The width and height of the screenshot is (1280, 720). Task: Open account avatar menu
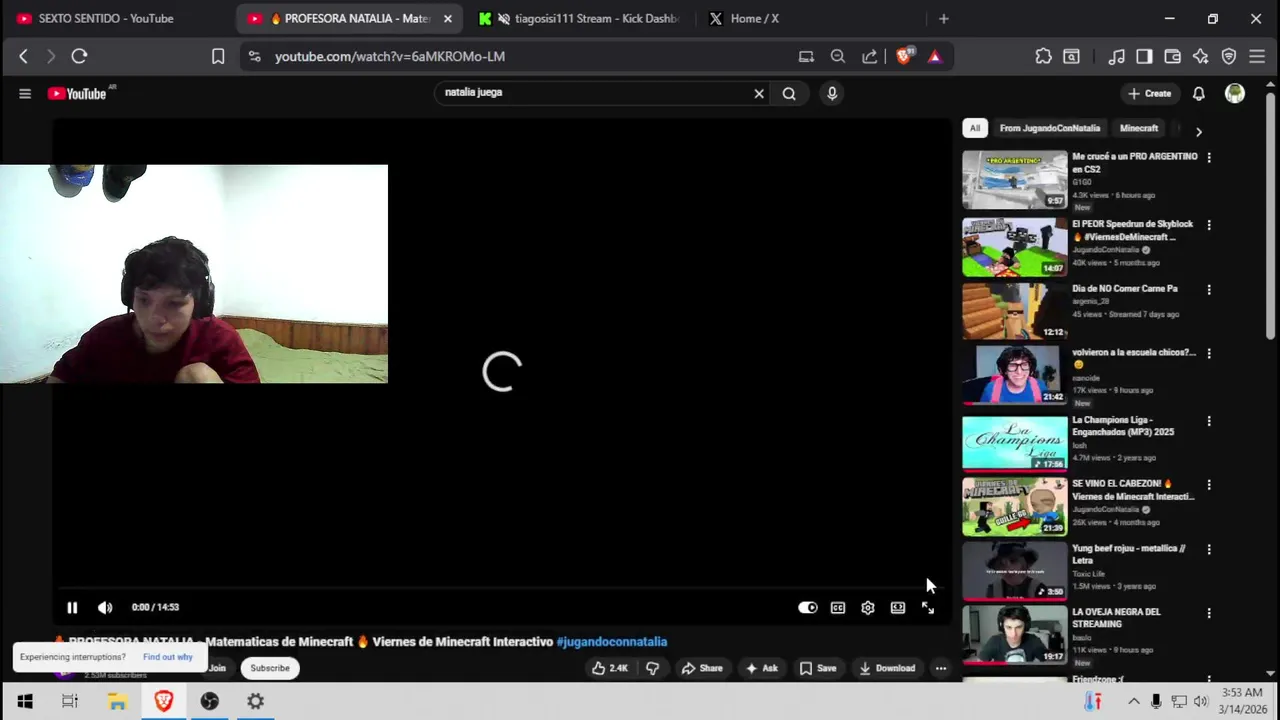1235,93
